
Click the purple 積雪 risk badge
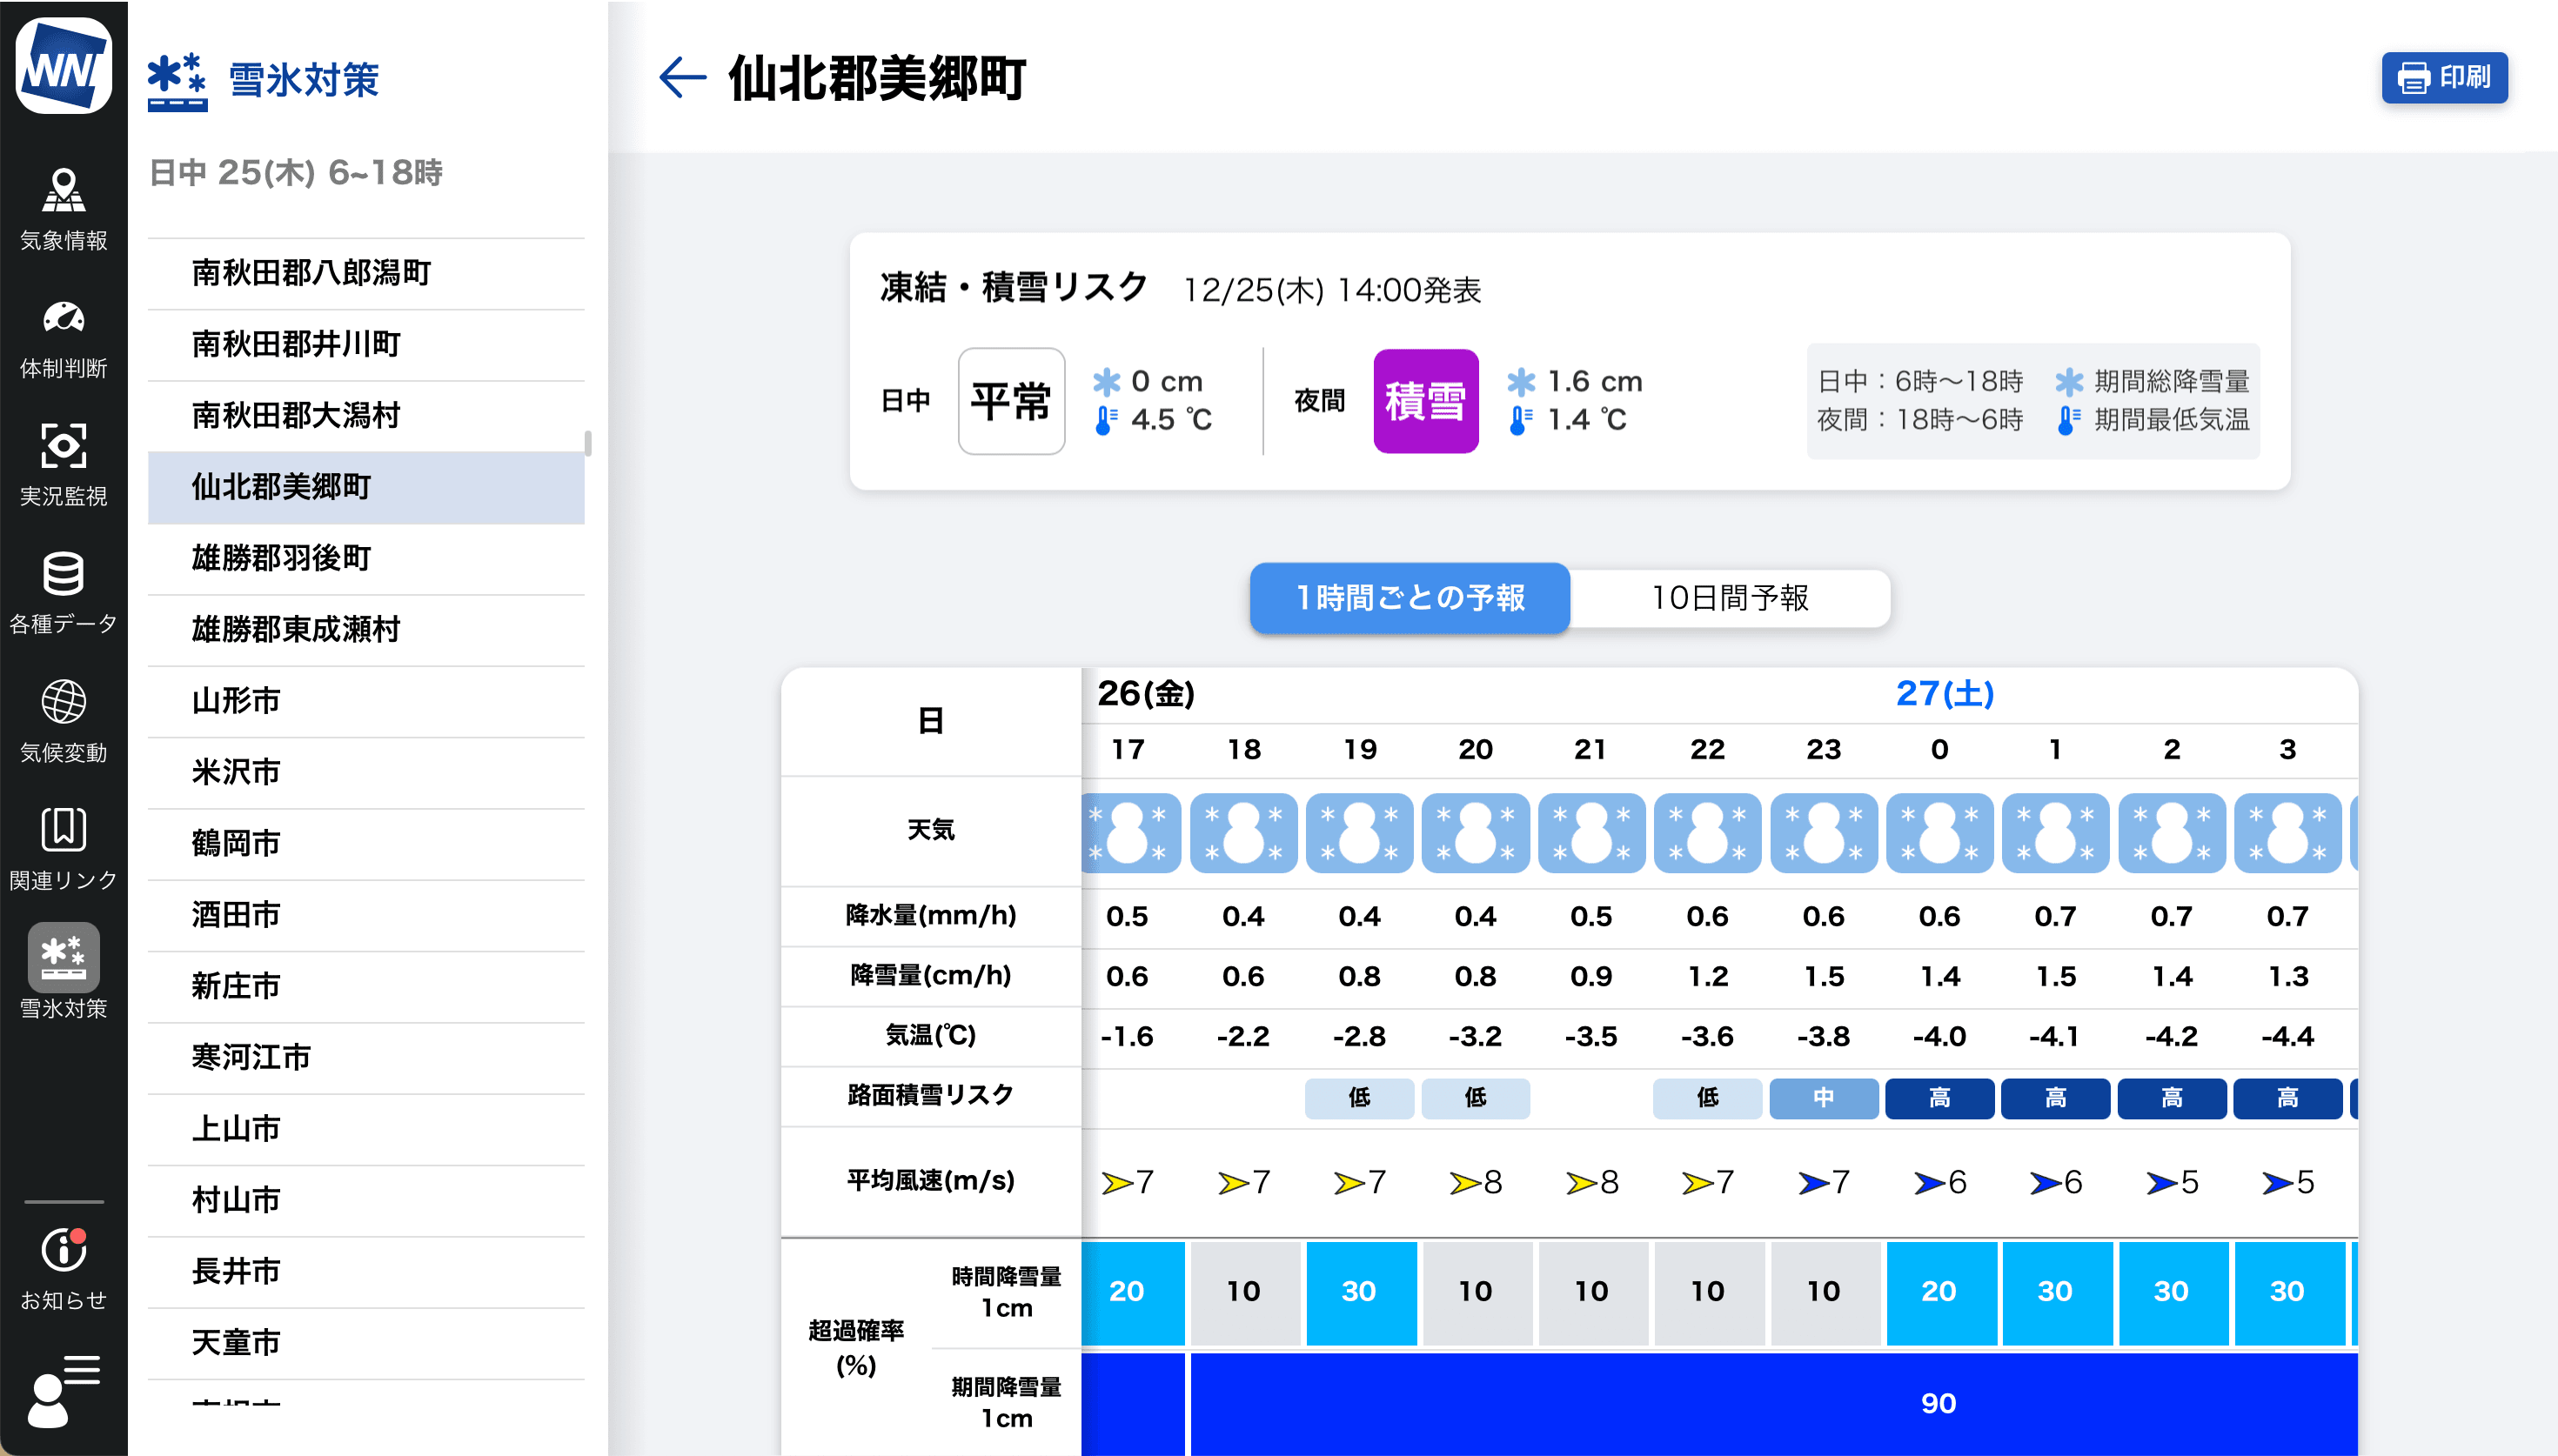(1425, 401)
